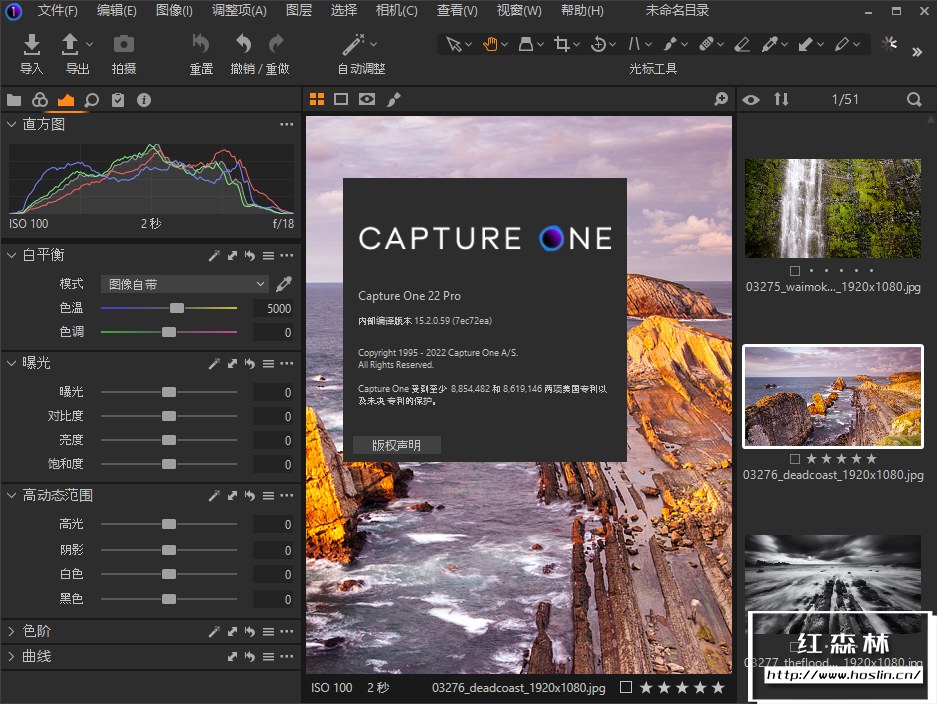Click the Import (导入) icon
The image size is (937, 704).
32,44
